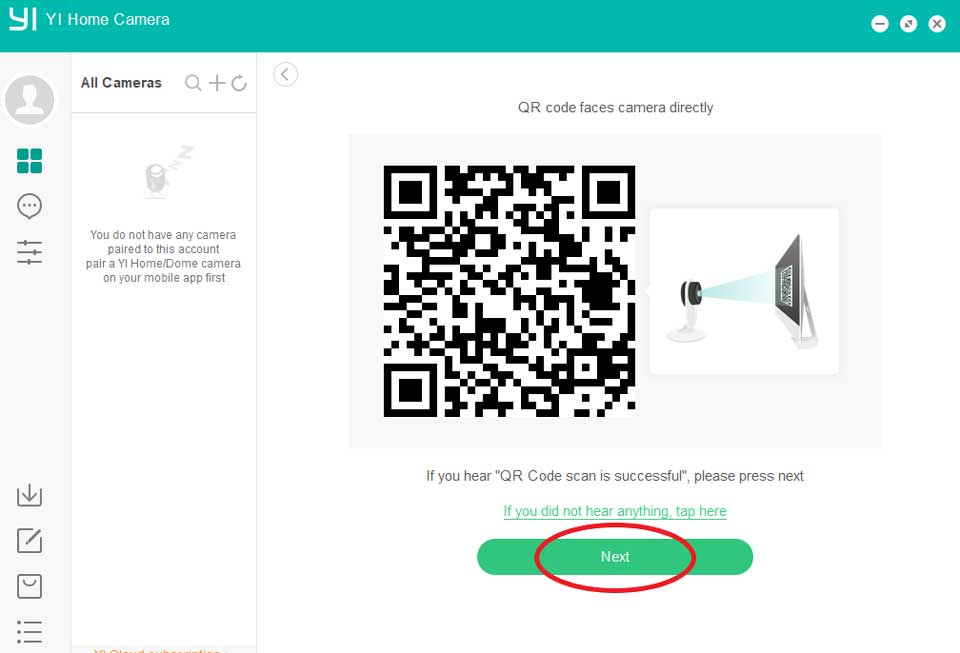Click the QR code image
The image size is (960, 653).
[x=509, y=291]
